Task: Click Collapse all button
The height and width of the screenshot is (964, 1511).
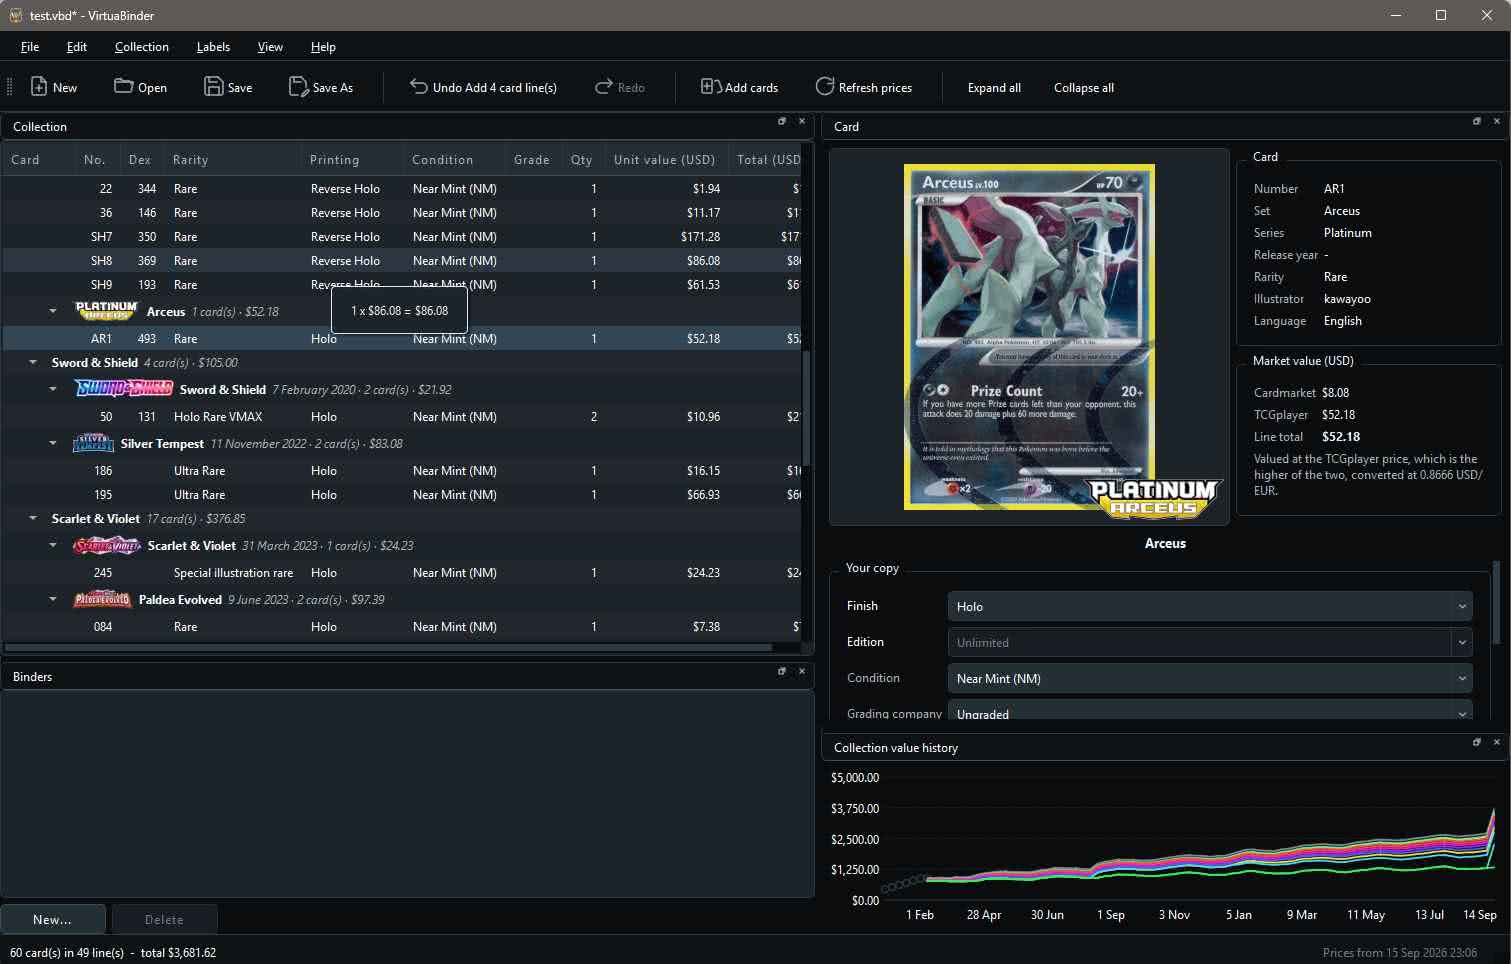Action: [x=1084, y=87]
